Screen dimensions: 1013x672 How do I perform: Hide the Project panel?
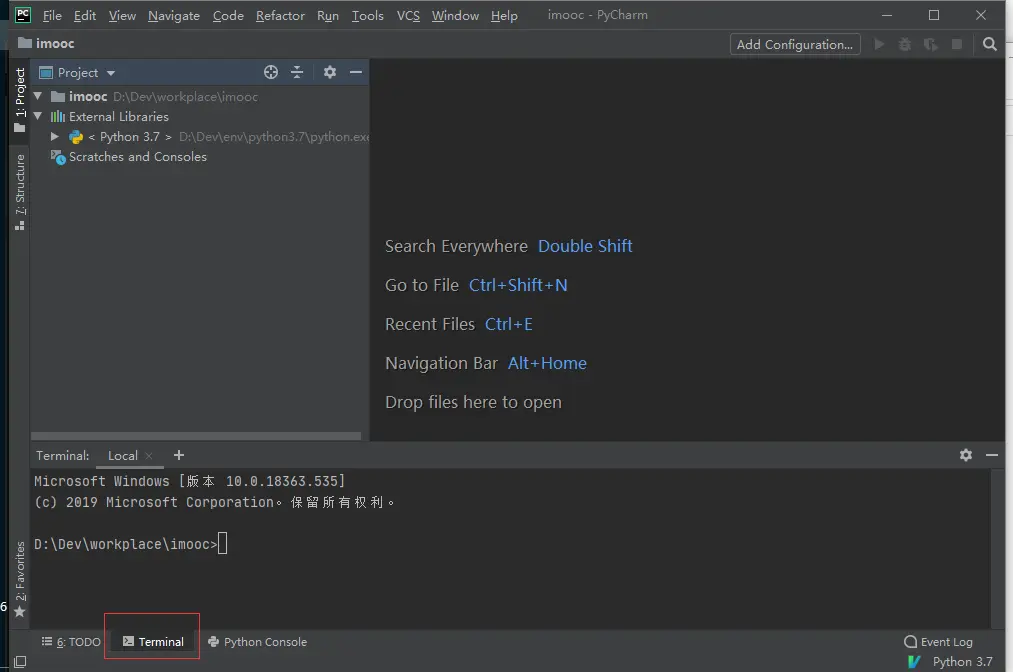(x=355, y=72)
